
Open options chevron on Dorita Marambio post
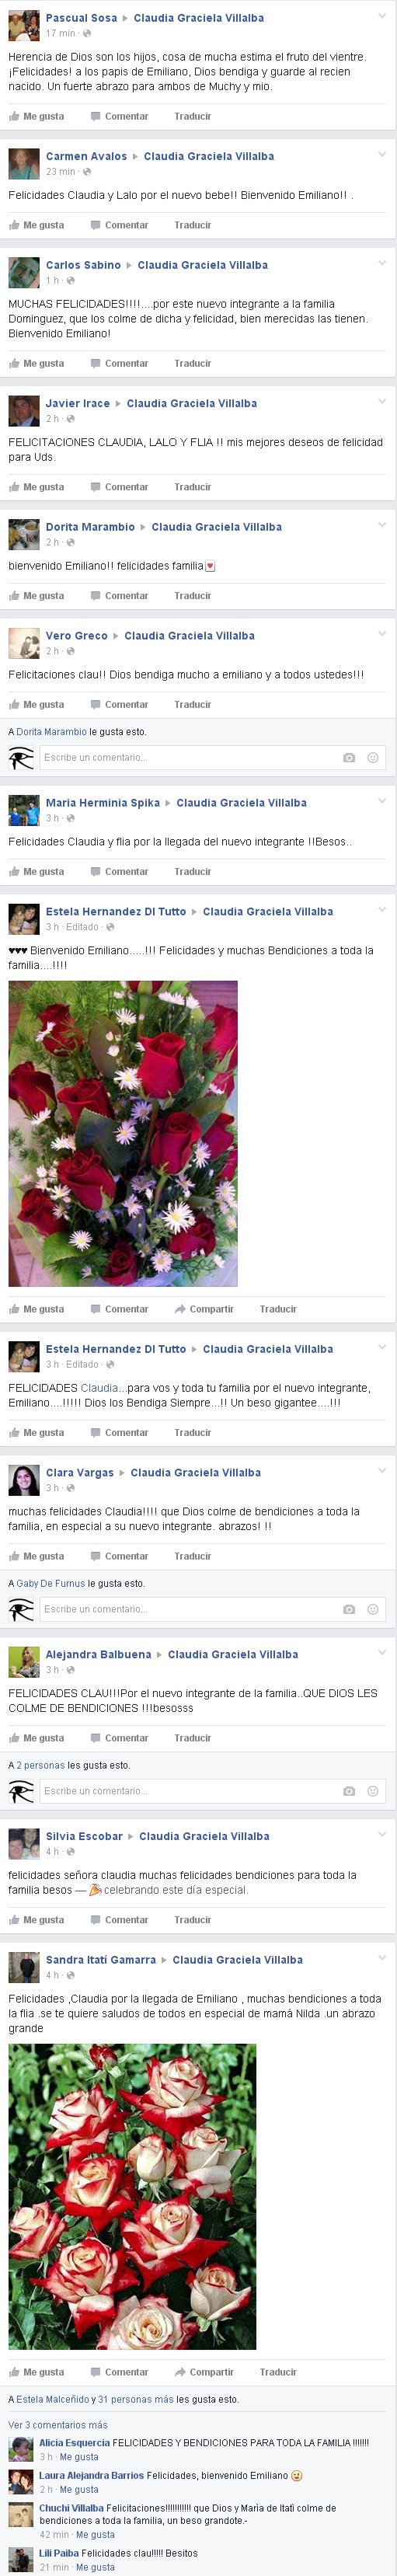tap(381, 525)
